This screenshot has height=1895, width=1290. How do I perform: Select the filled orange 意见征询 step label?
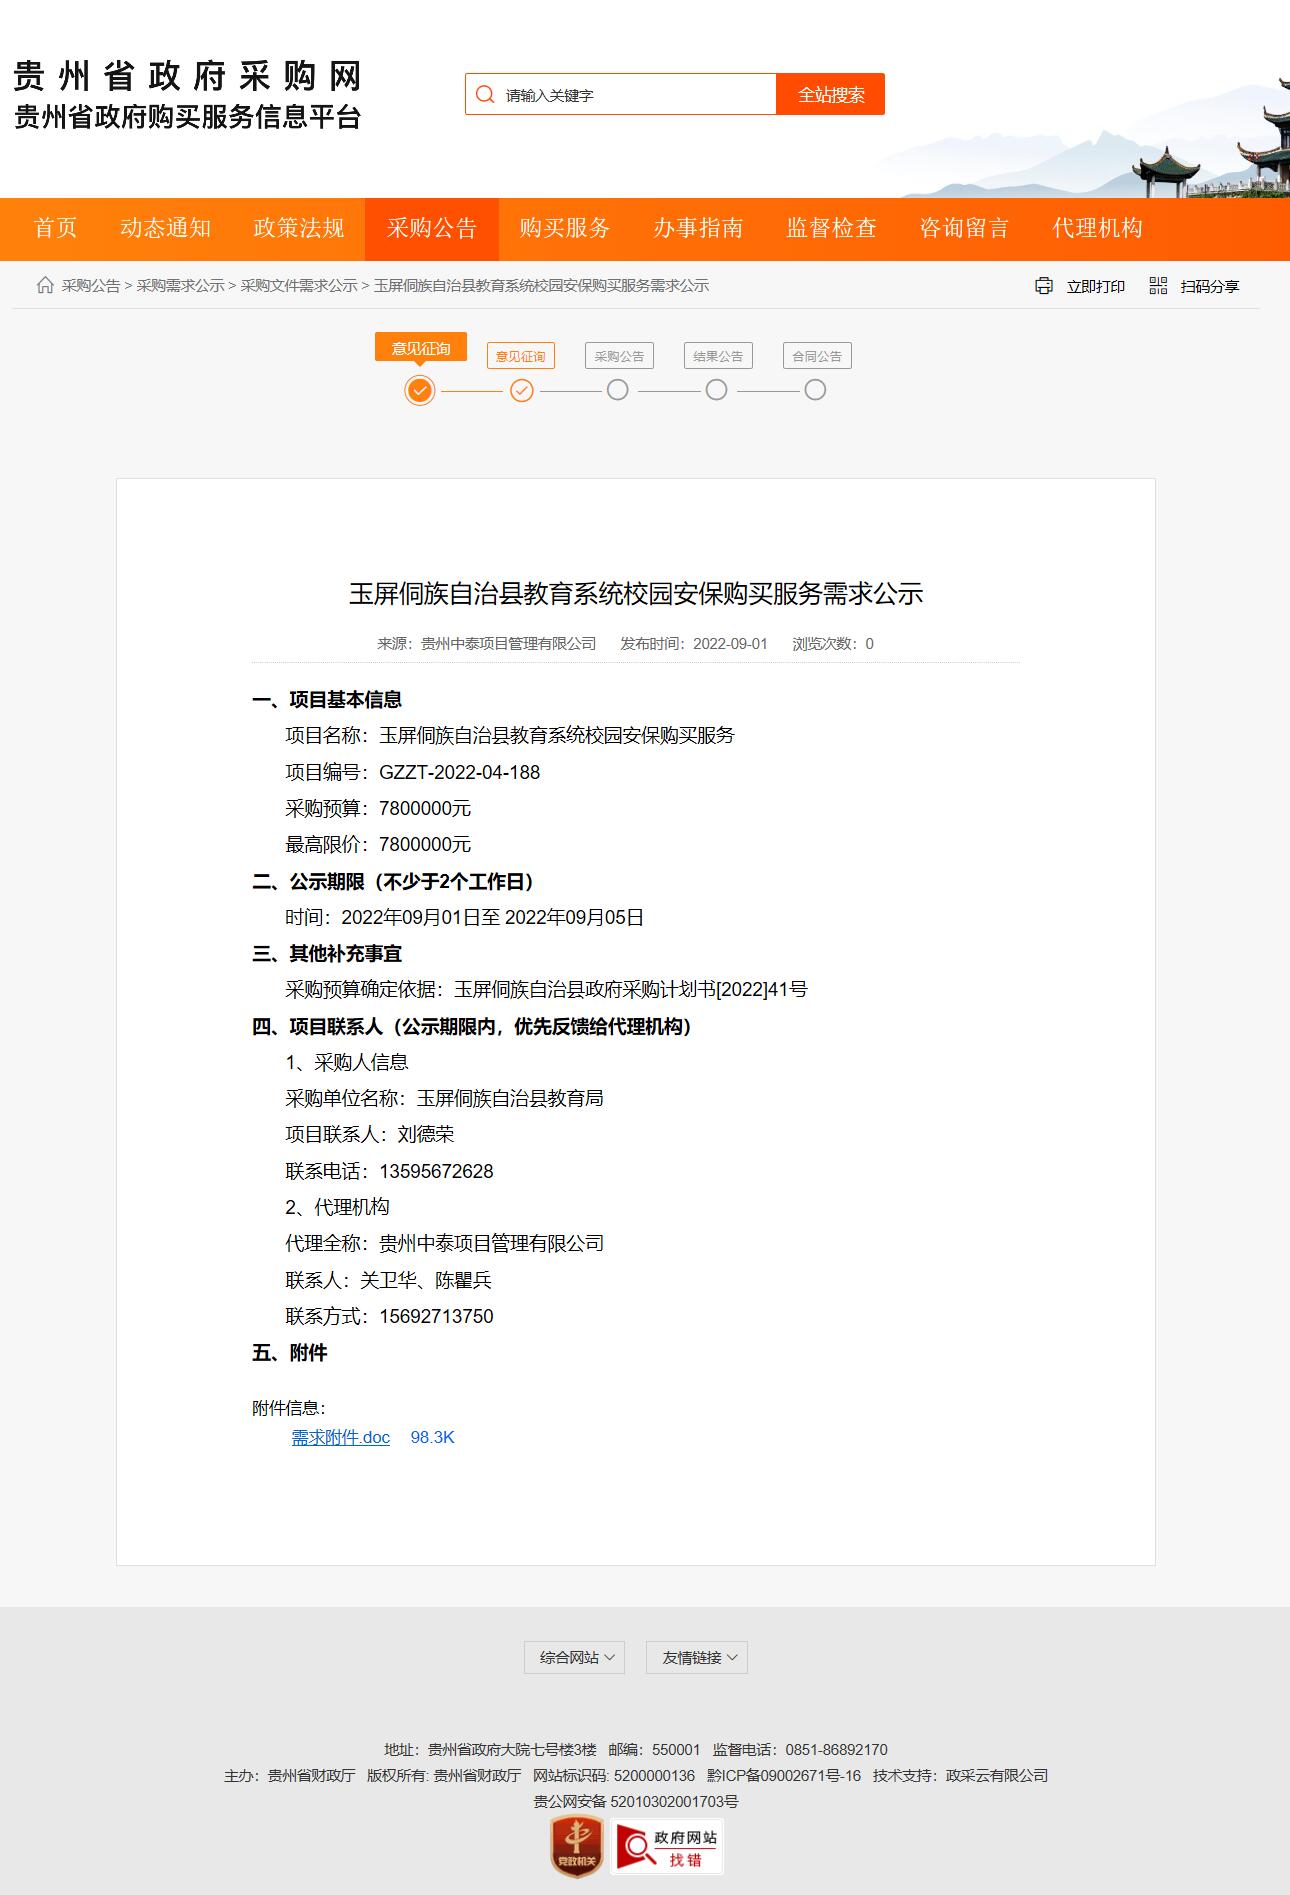click(x=421, y=348)
